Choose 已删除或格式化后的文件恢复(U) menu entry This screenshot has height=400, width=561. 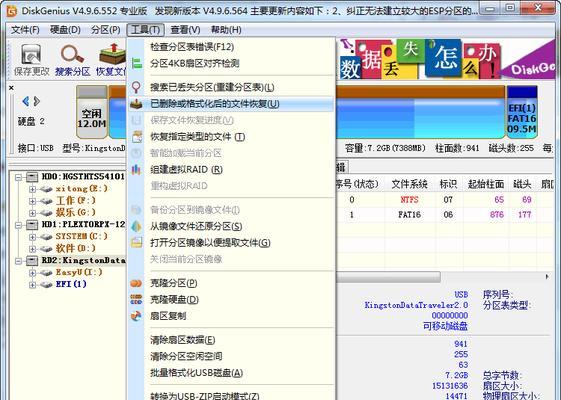231,104
